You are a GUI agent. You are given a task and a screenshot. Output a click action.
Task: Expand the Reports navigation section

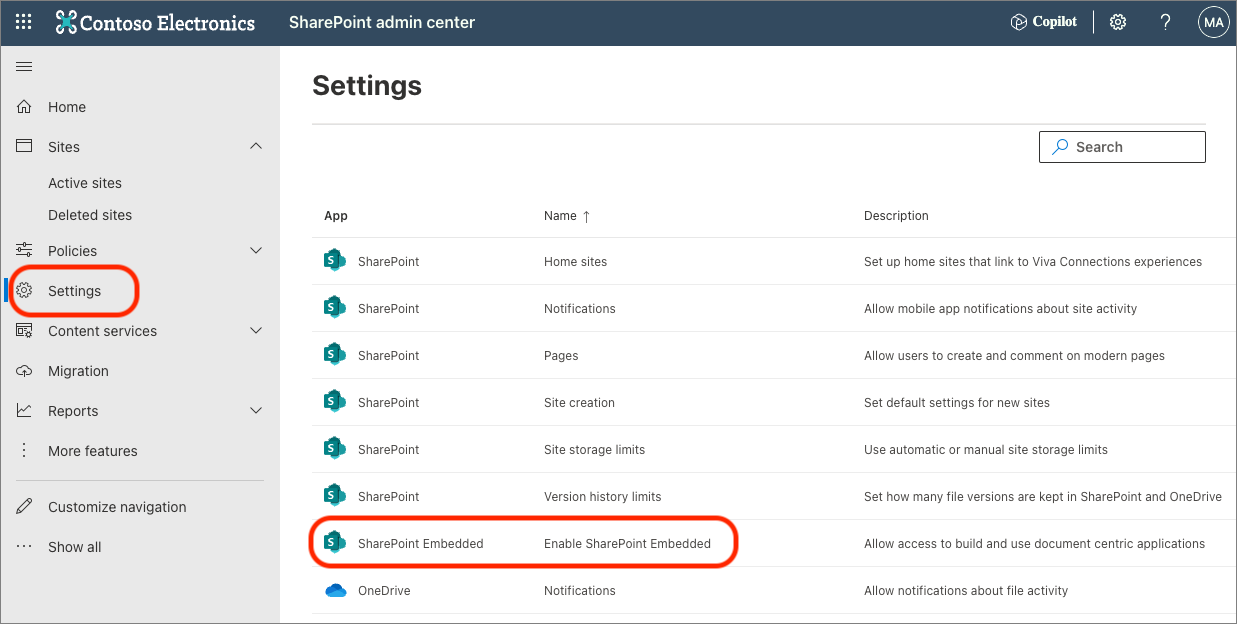256,410
